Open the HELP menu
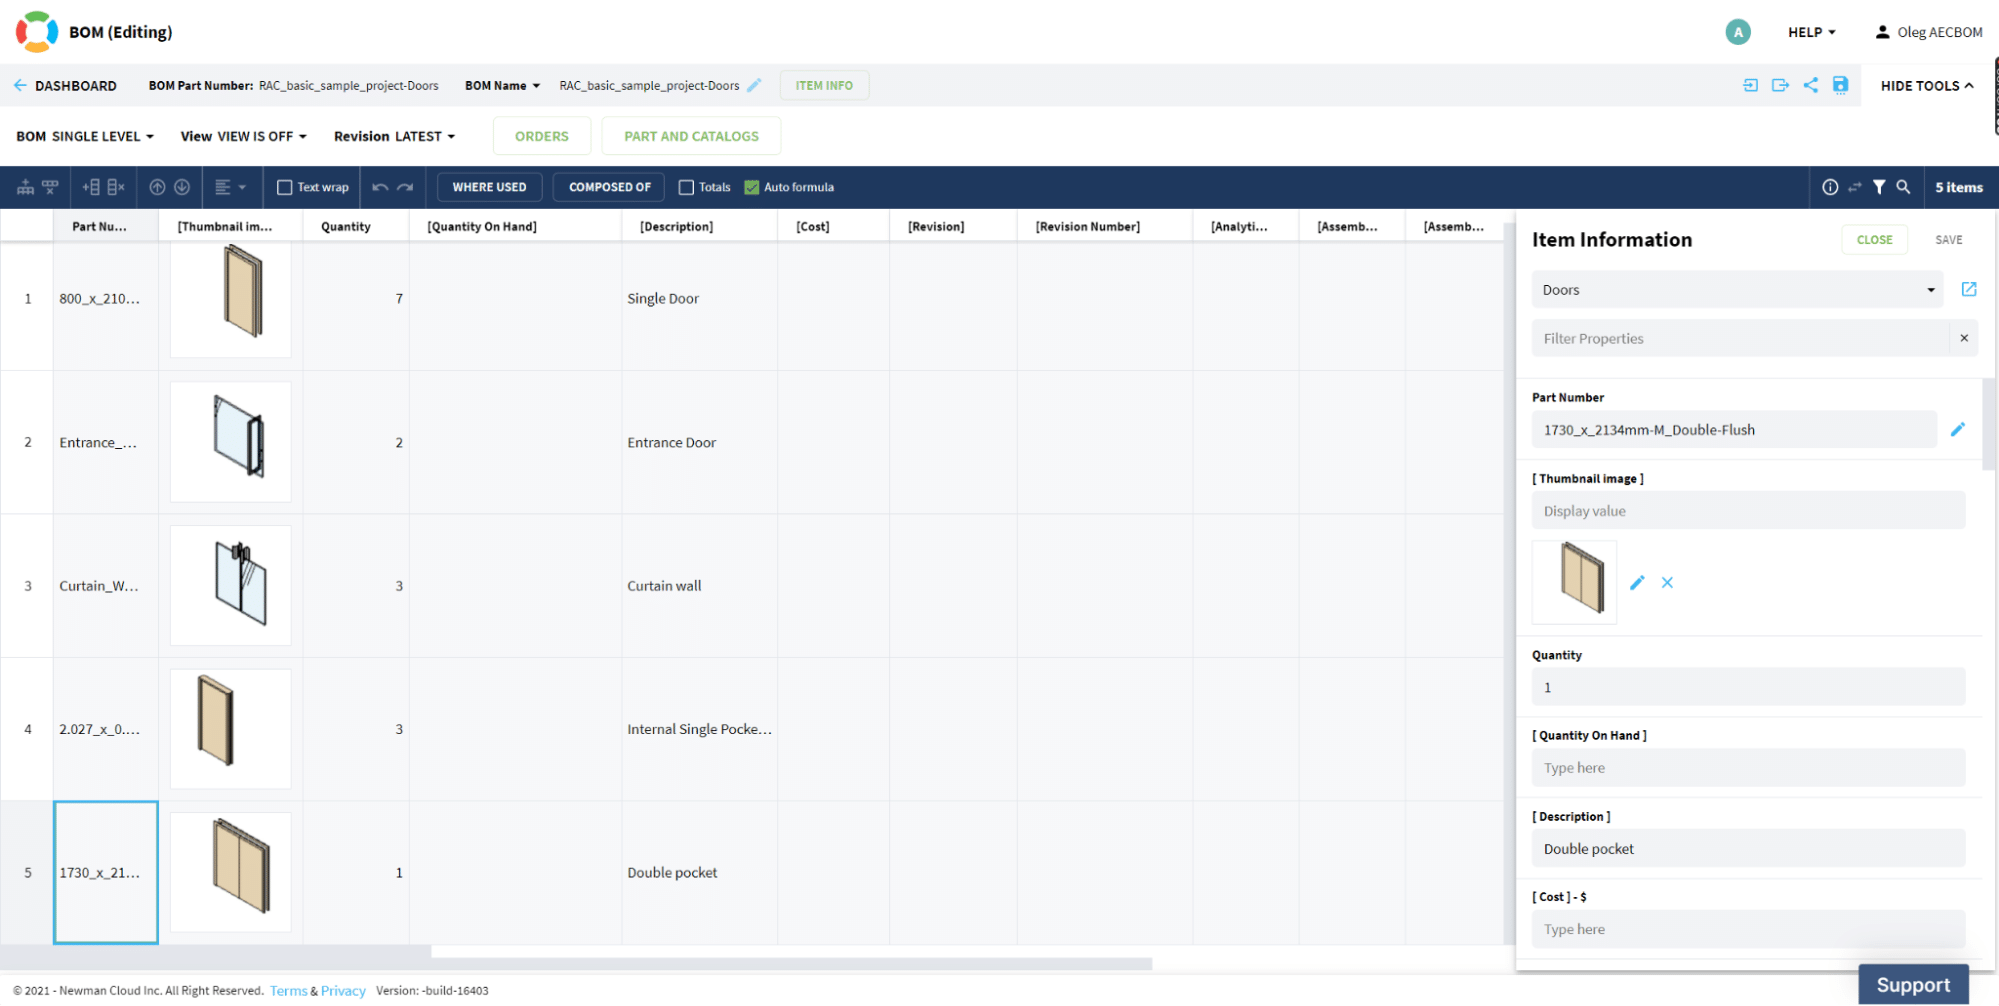 click(x=1811, y=32)
